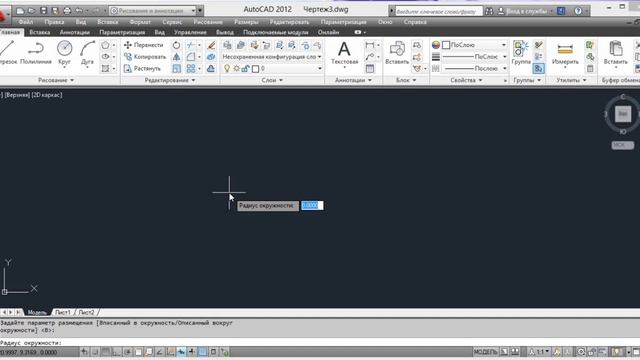Switch to Параметризация ribbon tab
The image size is (640, 360).
click(x=122, y=32)
